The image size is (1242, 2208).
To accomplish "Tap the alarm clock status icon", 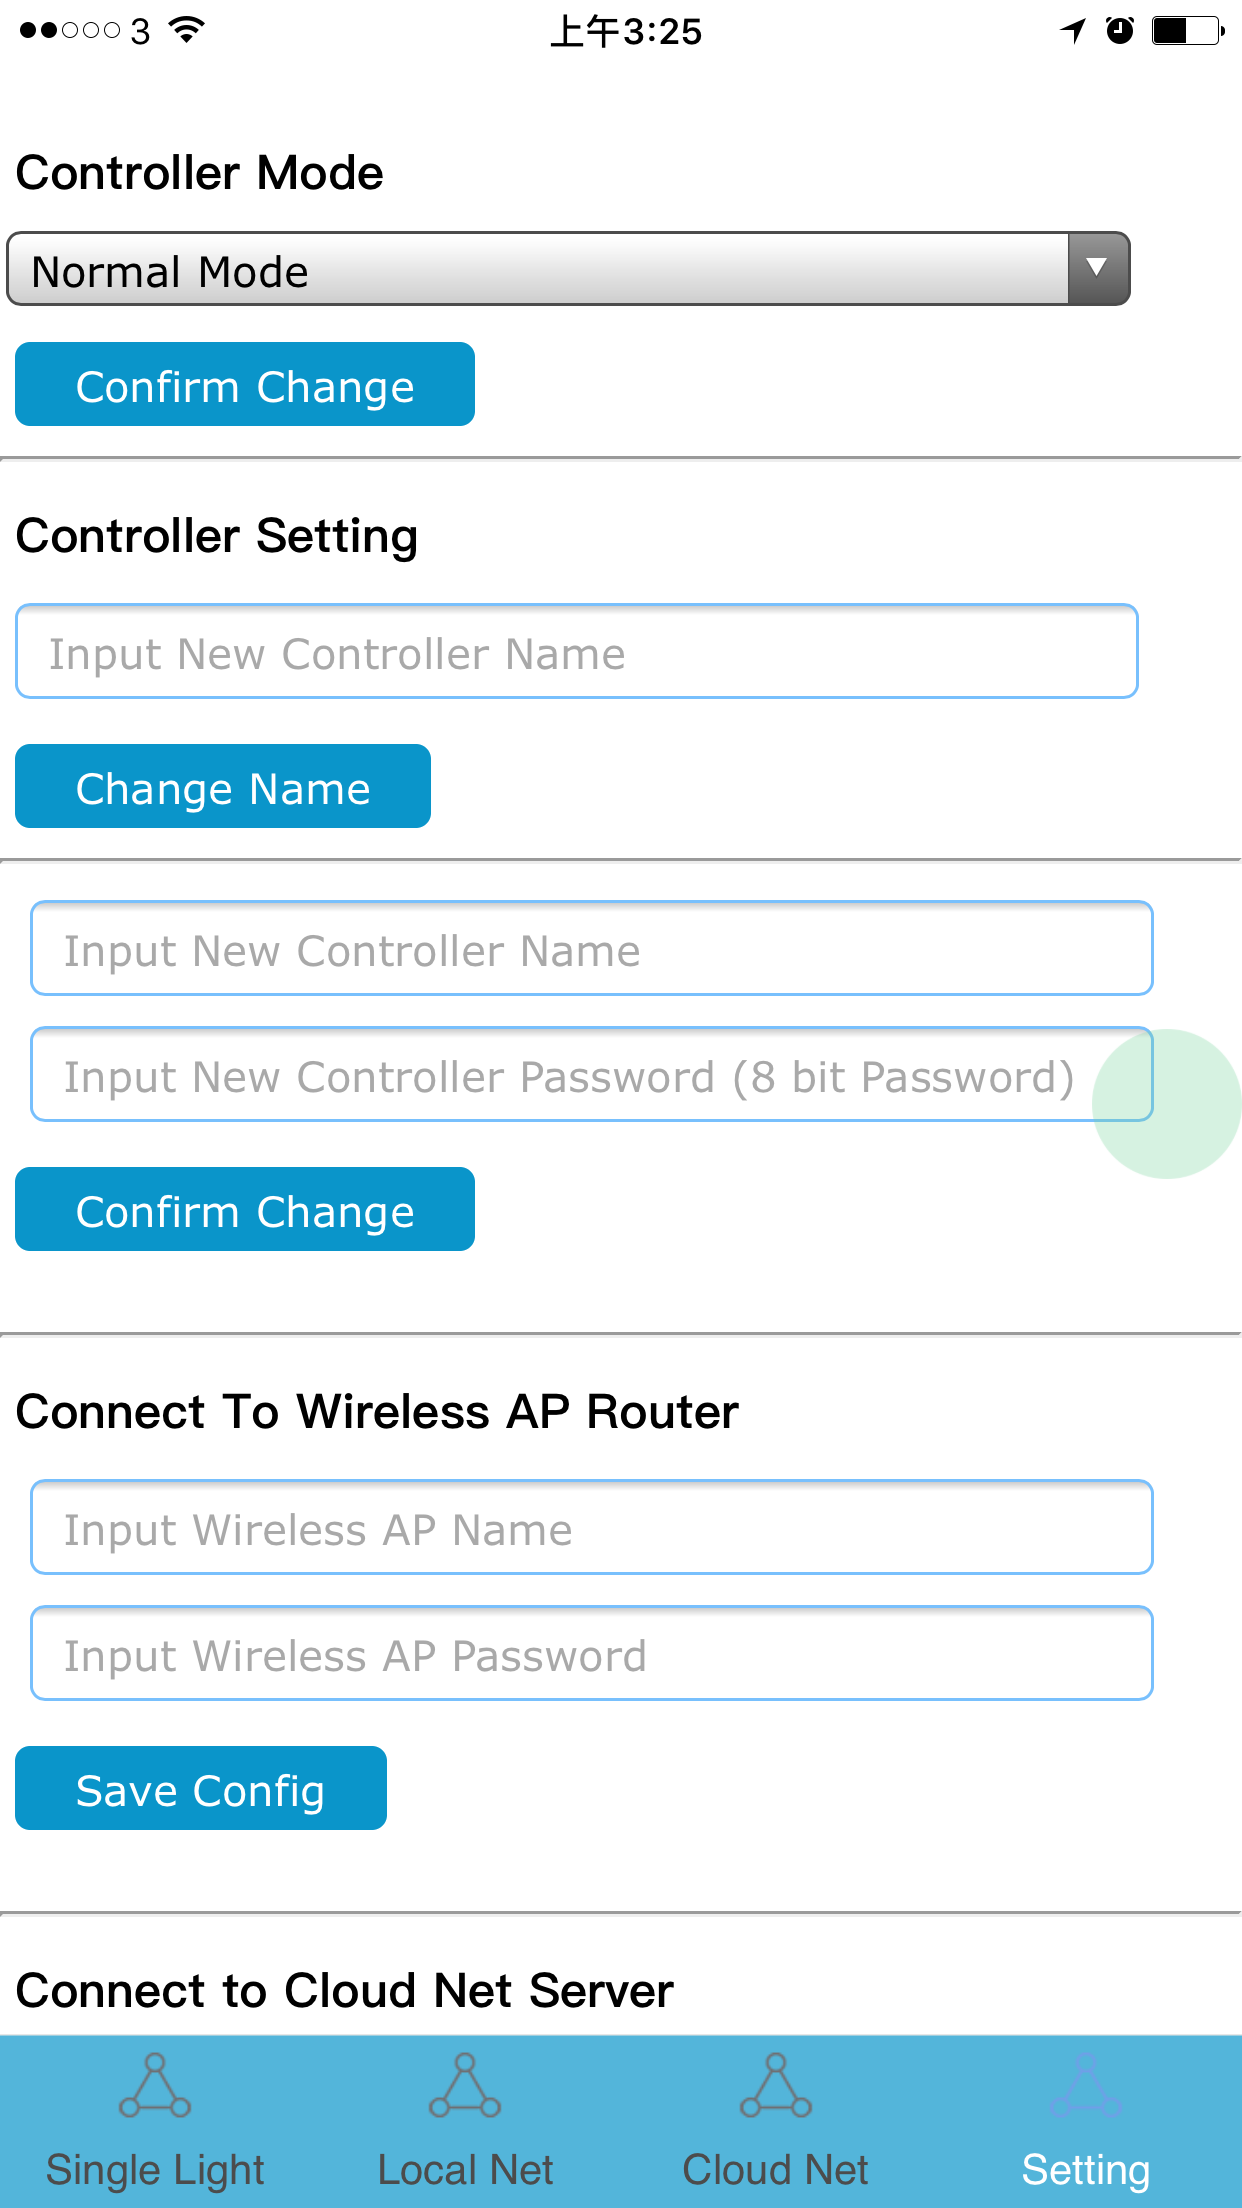I will (1120, 30).
